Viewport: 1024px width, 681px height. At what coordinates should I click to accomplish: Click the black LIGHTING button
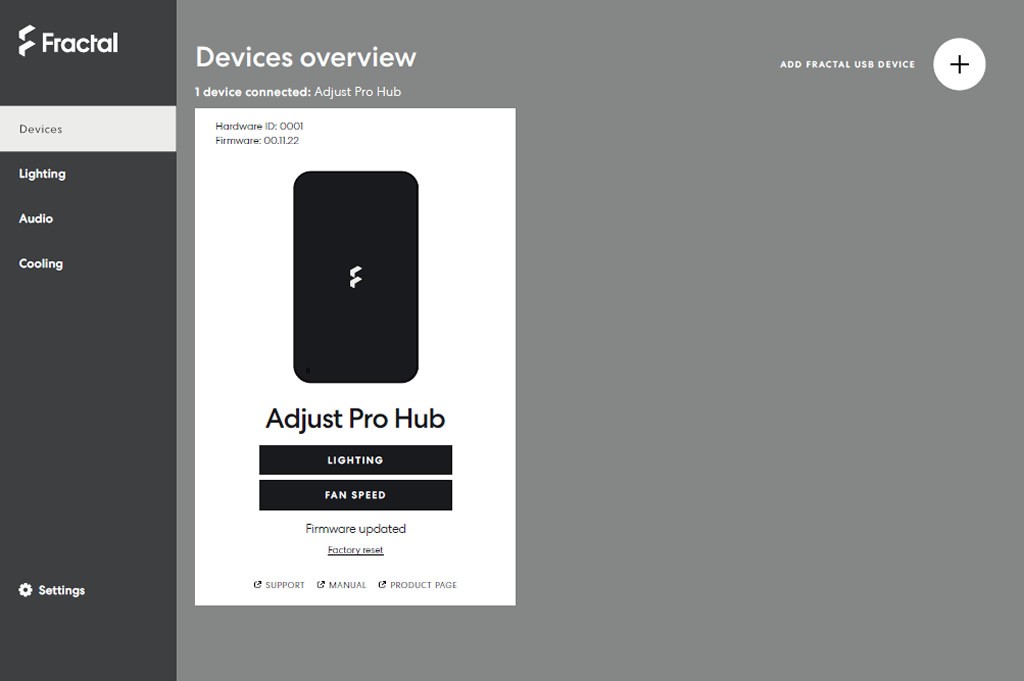tap(355, 460)
